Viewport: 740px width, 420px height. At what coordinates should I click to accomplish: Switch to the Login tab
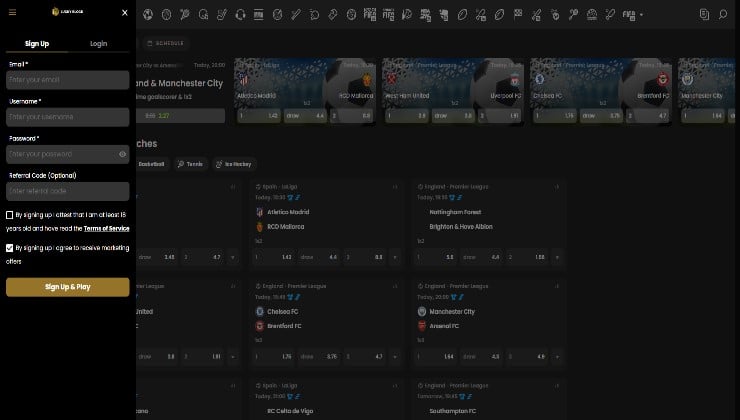[x=99, y=43]
